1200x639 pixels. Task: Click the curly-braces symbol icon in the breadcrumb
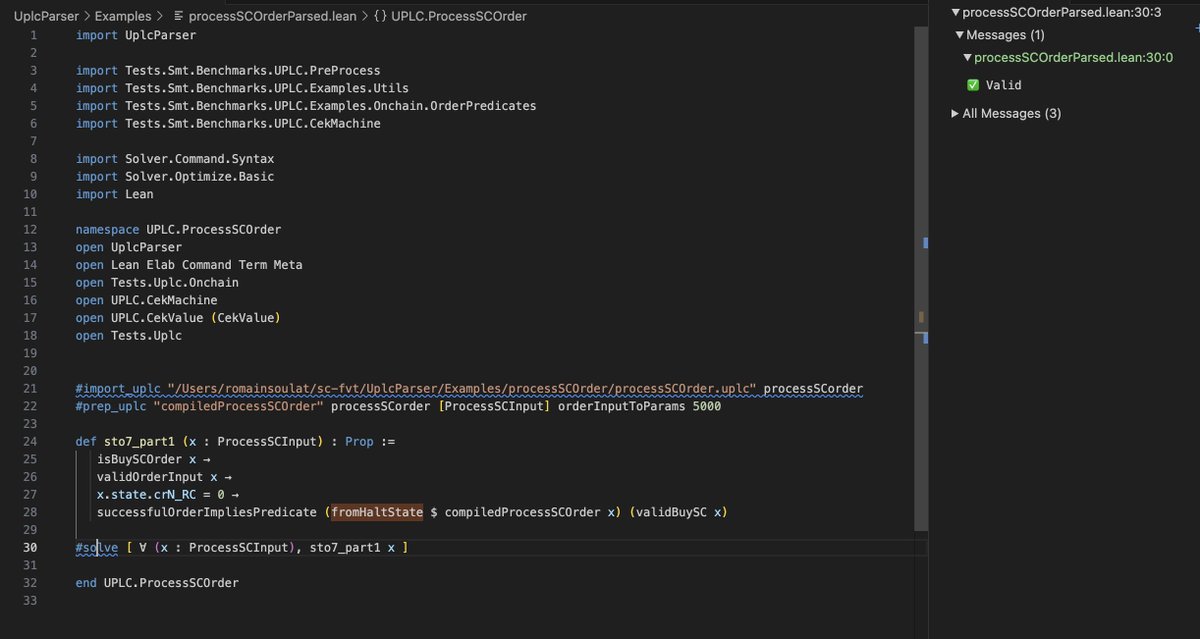[379, 15]
